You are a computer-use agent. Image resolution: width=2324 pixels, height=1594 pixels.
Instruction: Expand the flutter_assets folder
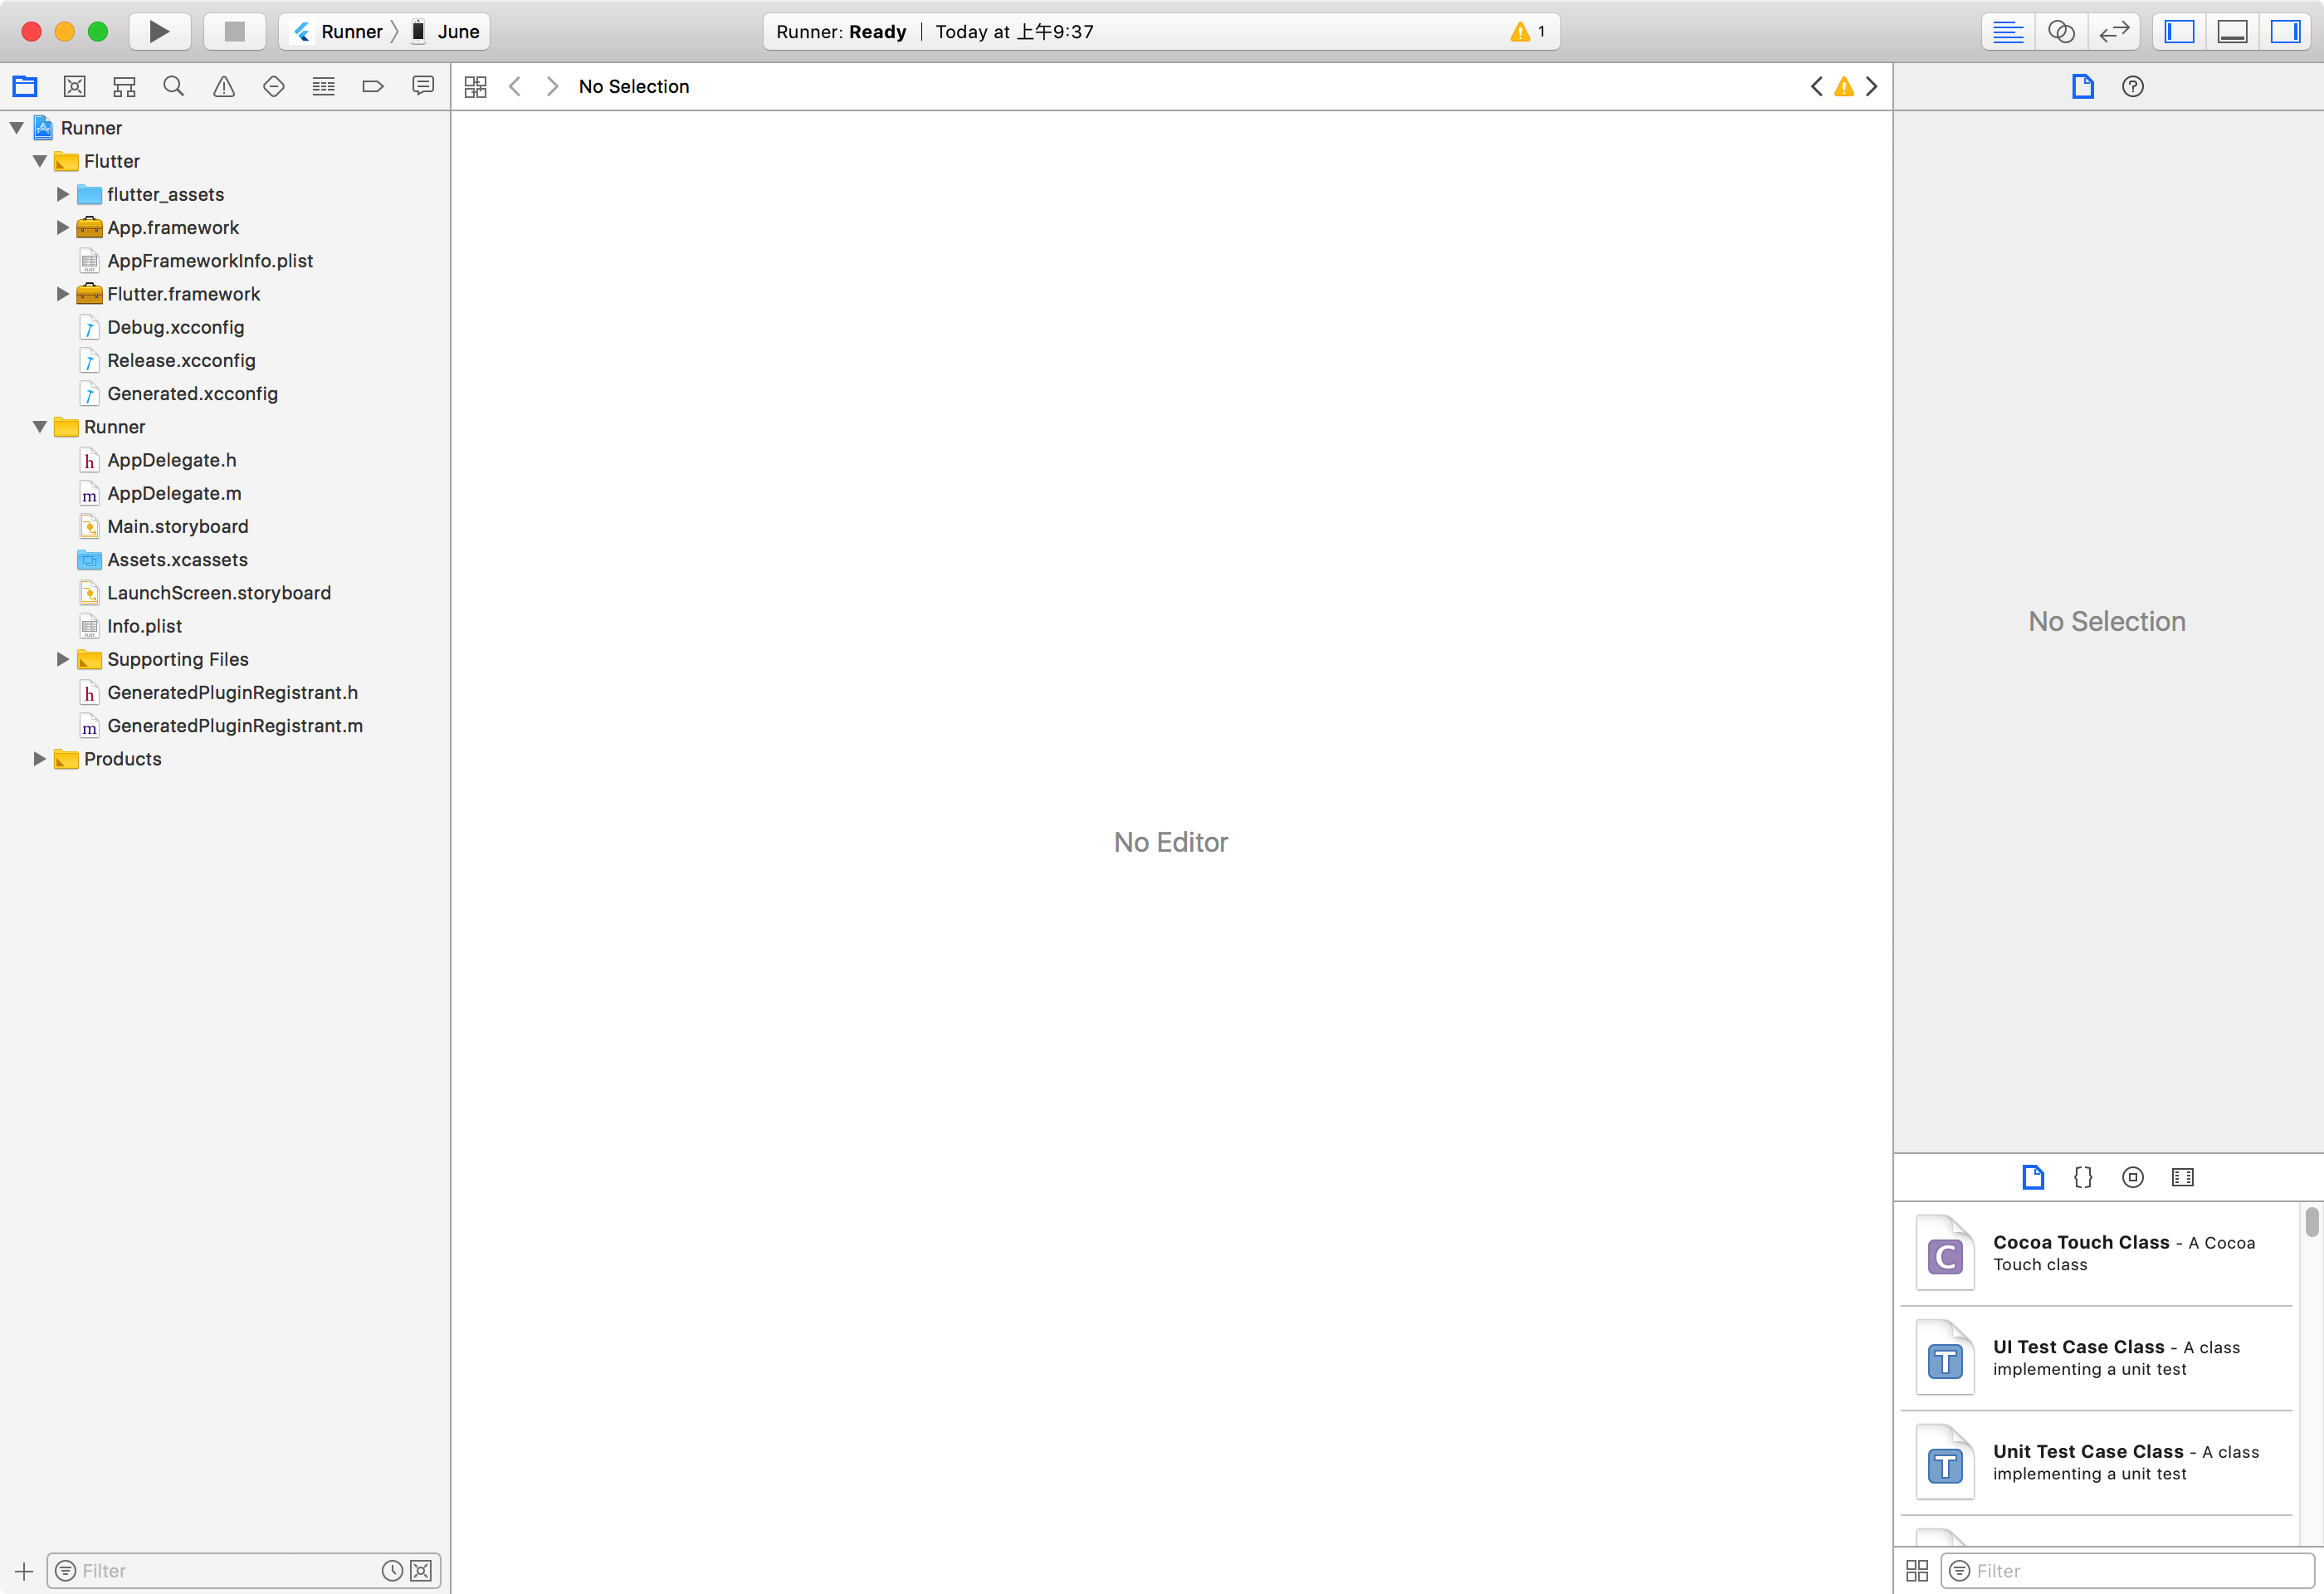pyautogui.click(x=63, y=194)
